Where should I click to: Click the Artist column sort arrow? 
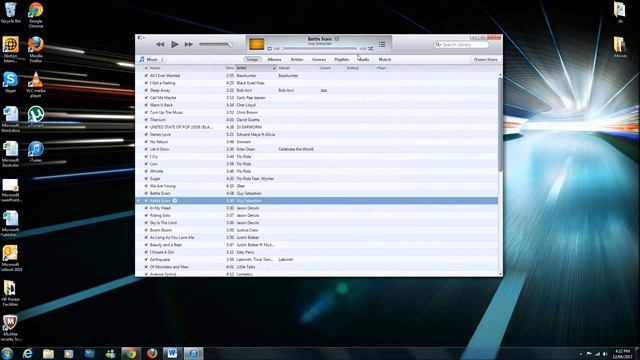[274, 68]
